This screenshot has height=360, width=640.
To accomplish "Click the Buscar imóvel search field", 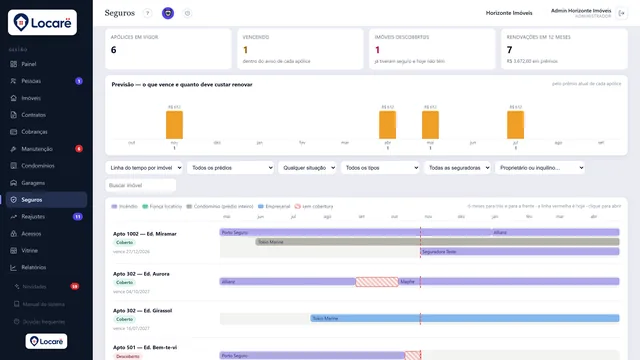I will pos(141,185).
